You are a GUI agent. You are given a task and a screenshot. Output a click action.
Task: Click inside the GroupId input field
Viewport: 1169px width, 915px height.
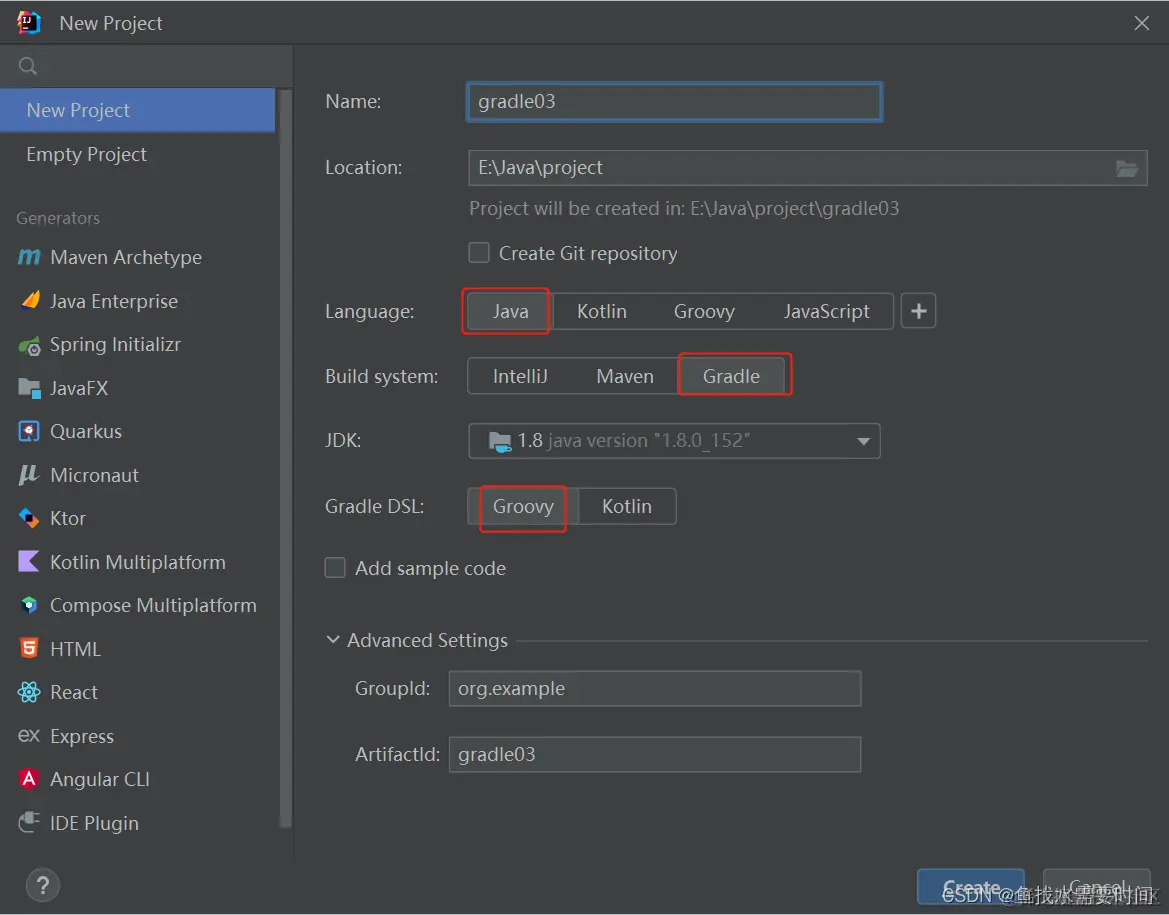(x=655, y=688)
